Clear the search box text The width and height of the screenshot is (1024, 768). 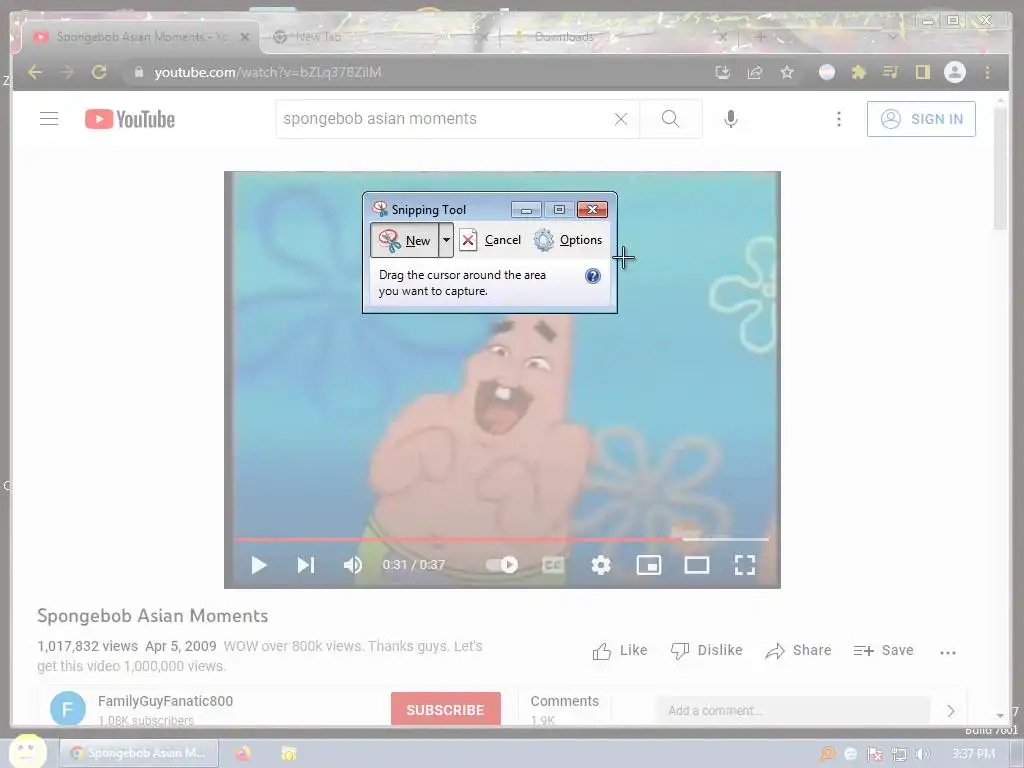[x=621, y=119]
